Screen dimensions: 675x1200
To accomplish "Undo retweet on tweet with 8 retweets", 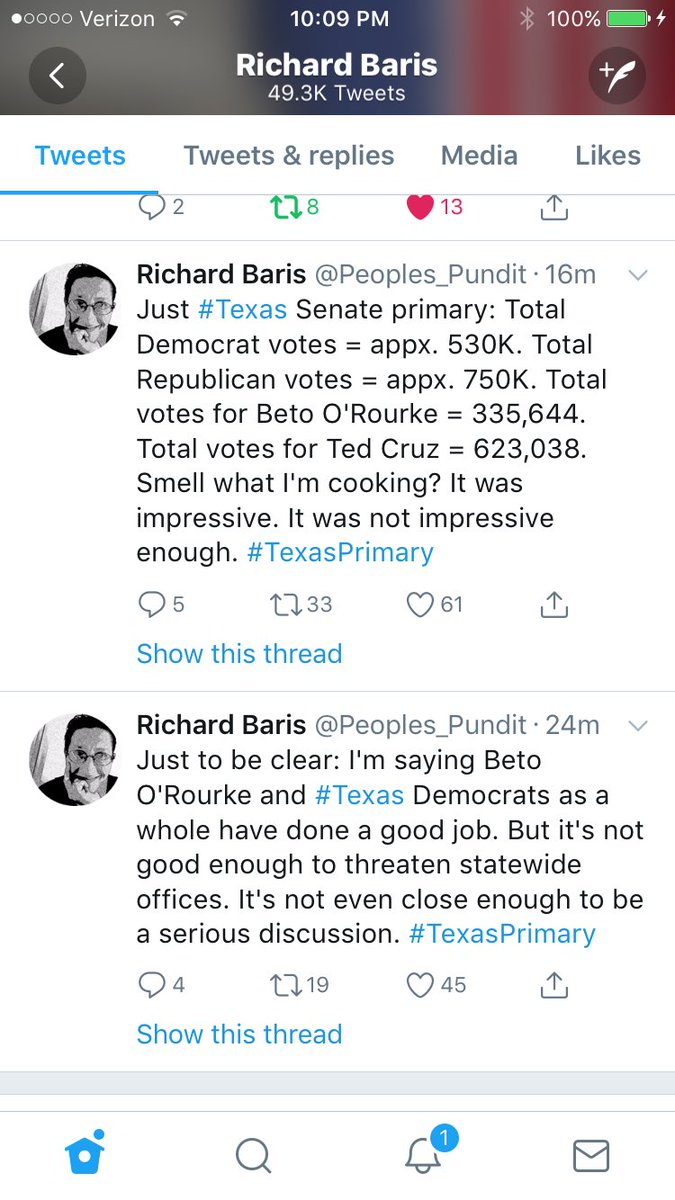I will click(284, 207).
